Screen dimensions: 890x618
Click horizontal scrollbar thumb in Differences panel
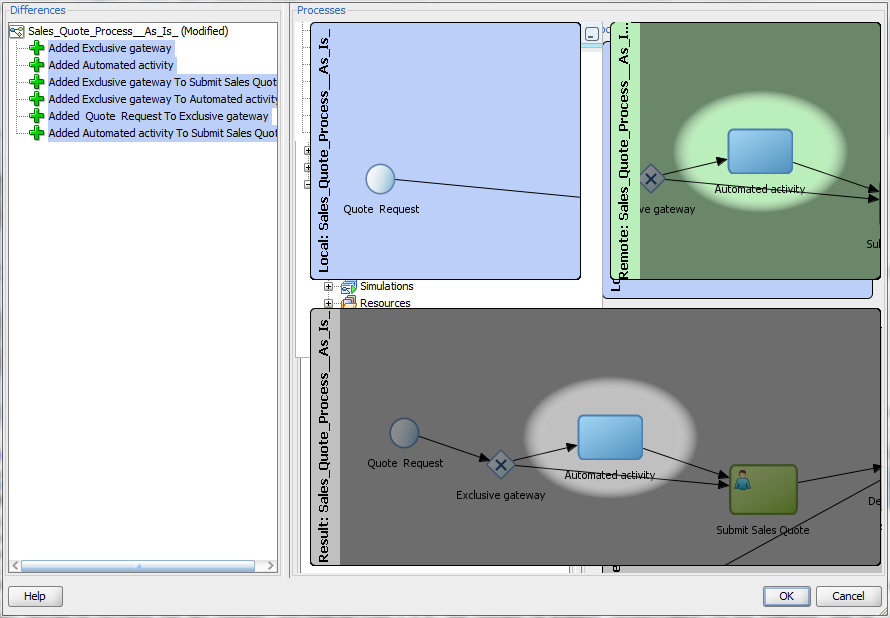[138, 566]
